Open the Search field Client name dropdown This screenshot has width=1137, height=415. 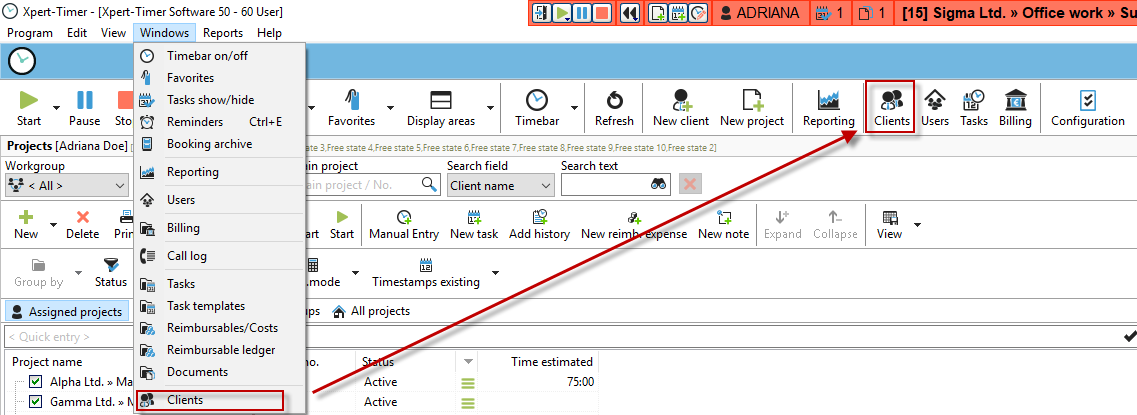point(545,185)
